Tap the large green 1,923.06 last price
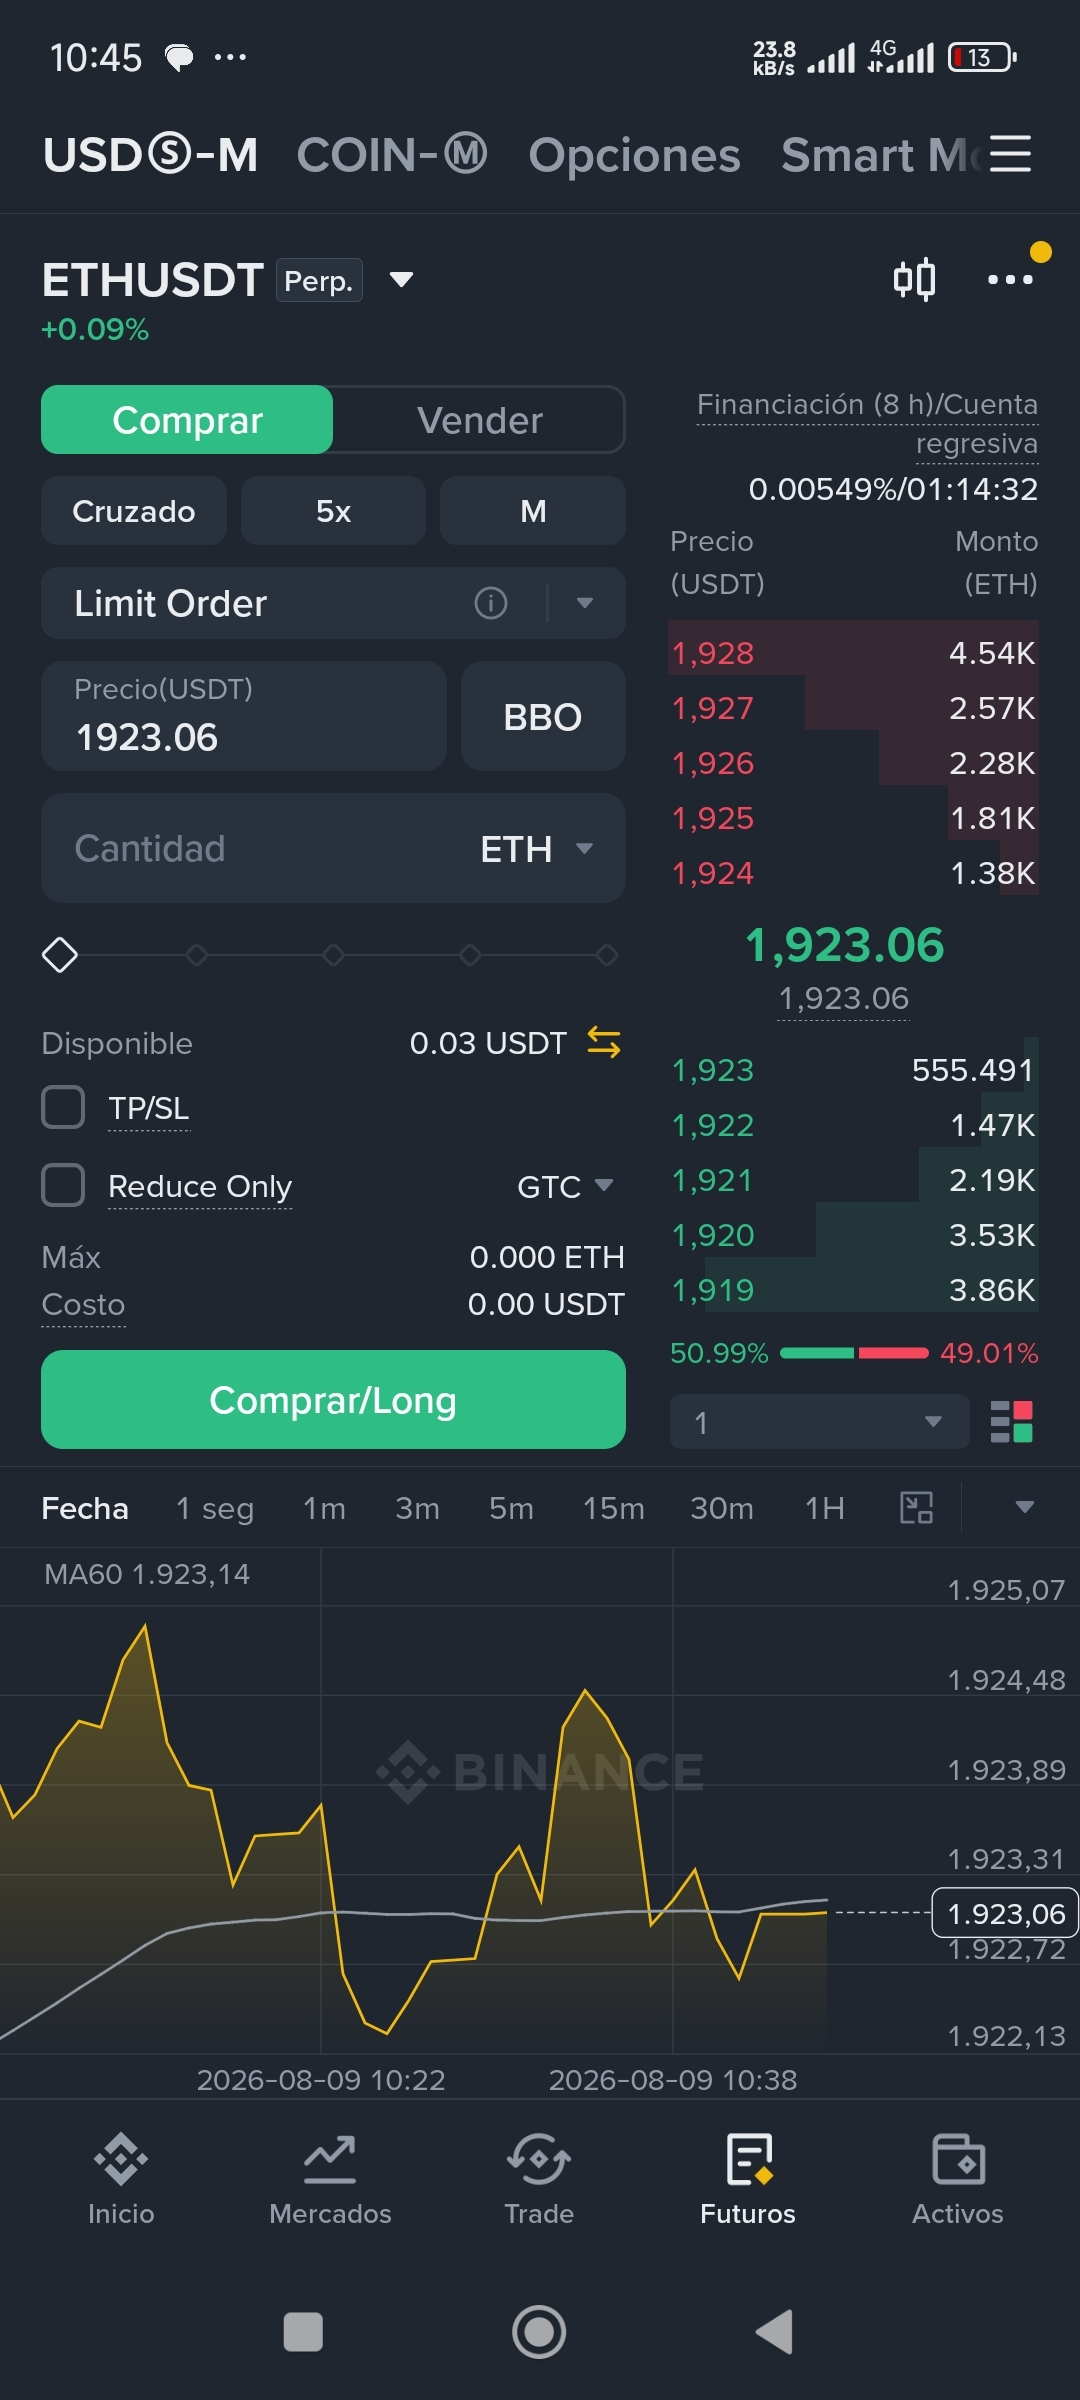 [x=845, y=945]
